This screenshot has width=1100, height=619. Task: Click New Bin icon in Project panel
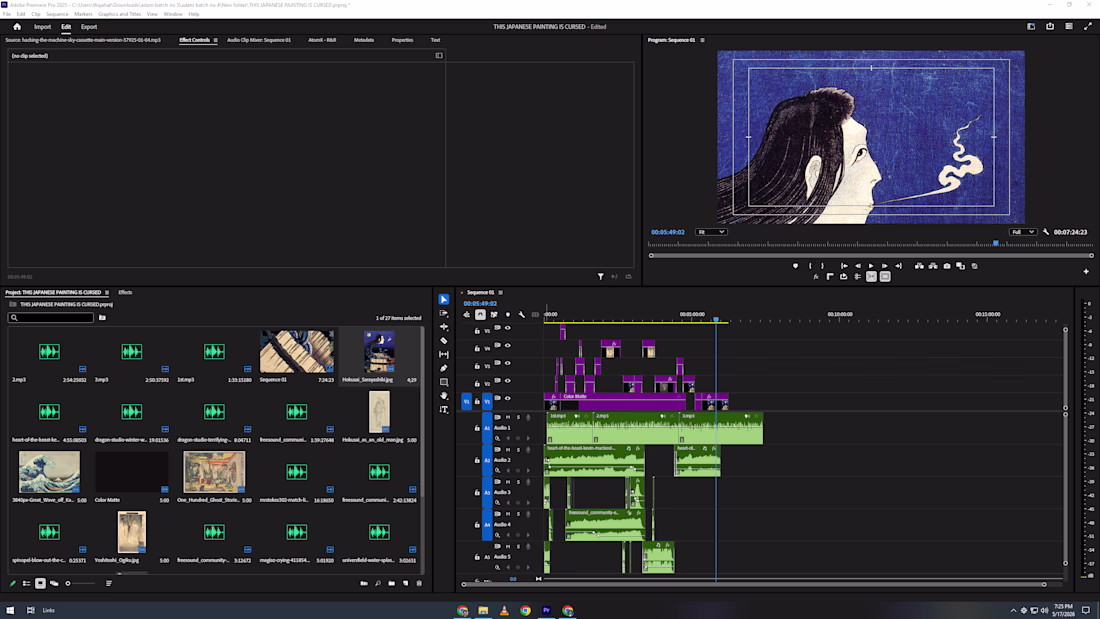[x=391, y=583]
